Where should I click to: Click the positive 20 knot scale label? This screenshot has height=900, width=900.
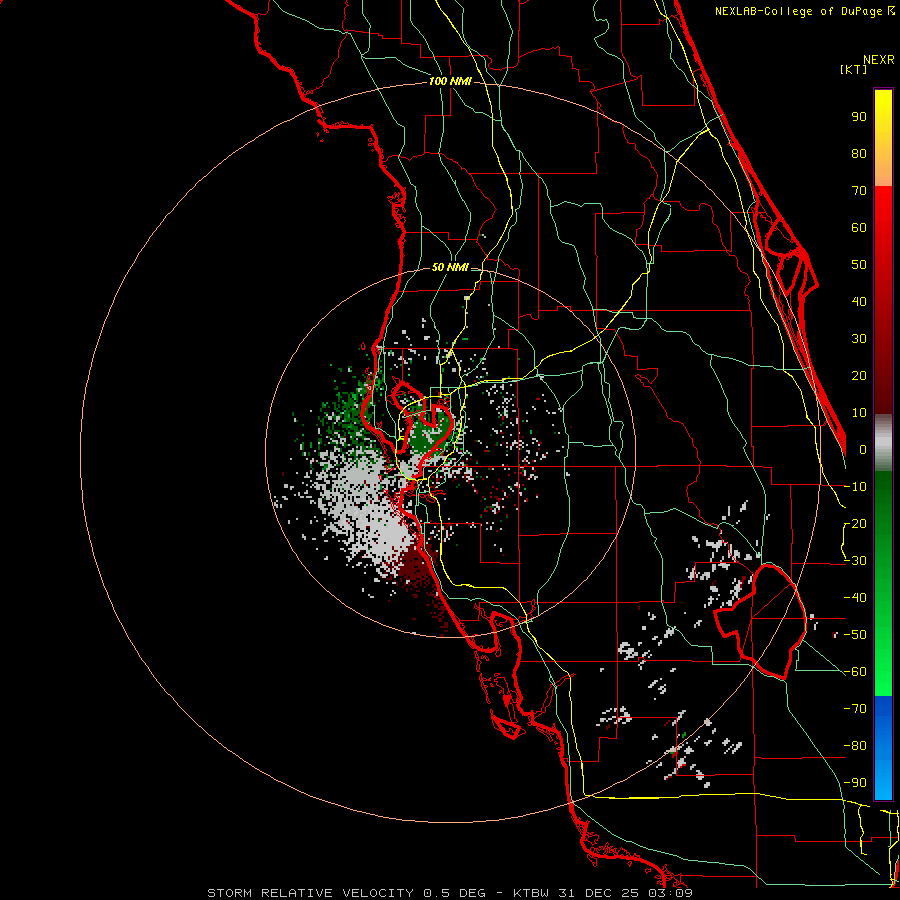[x=859, y=376]
